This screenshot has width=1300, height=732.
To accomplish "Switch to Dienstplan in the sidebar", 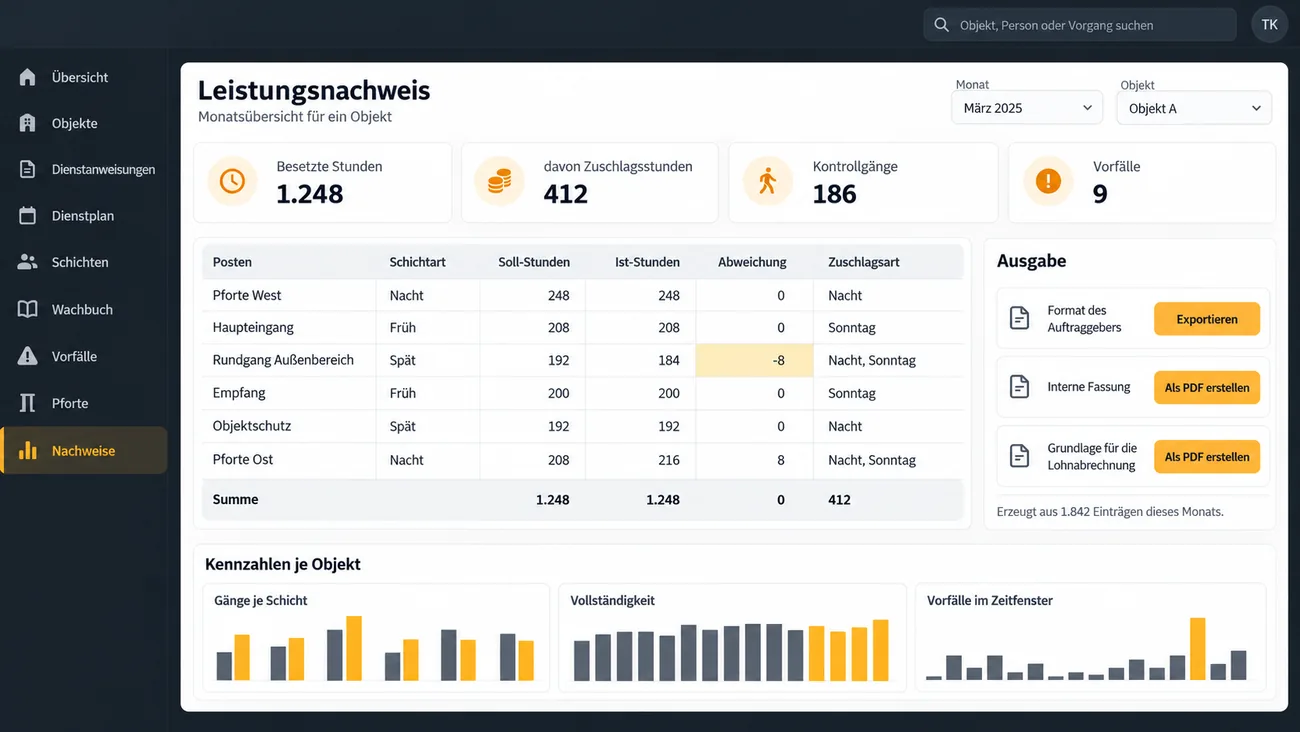I will tap(84, 215).
